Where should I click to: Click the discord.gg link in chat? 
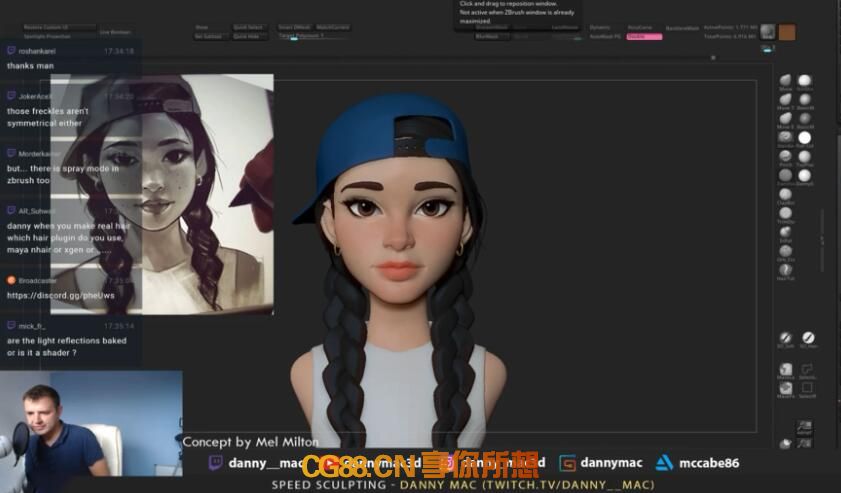(x=61, y=295)
